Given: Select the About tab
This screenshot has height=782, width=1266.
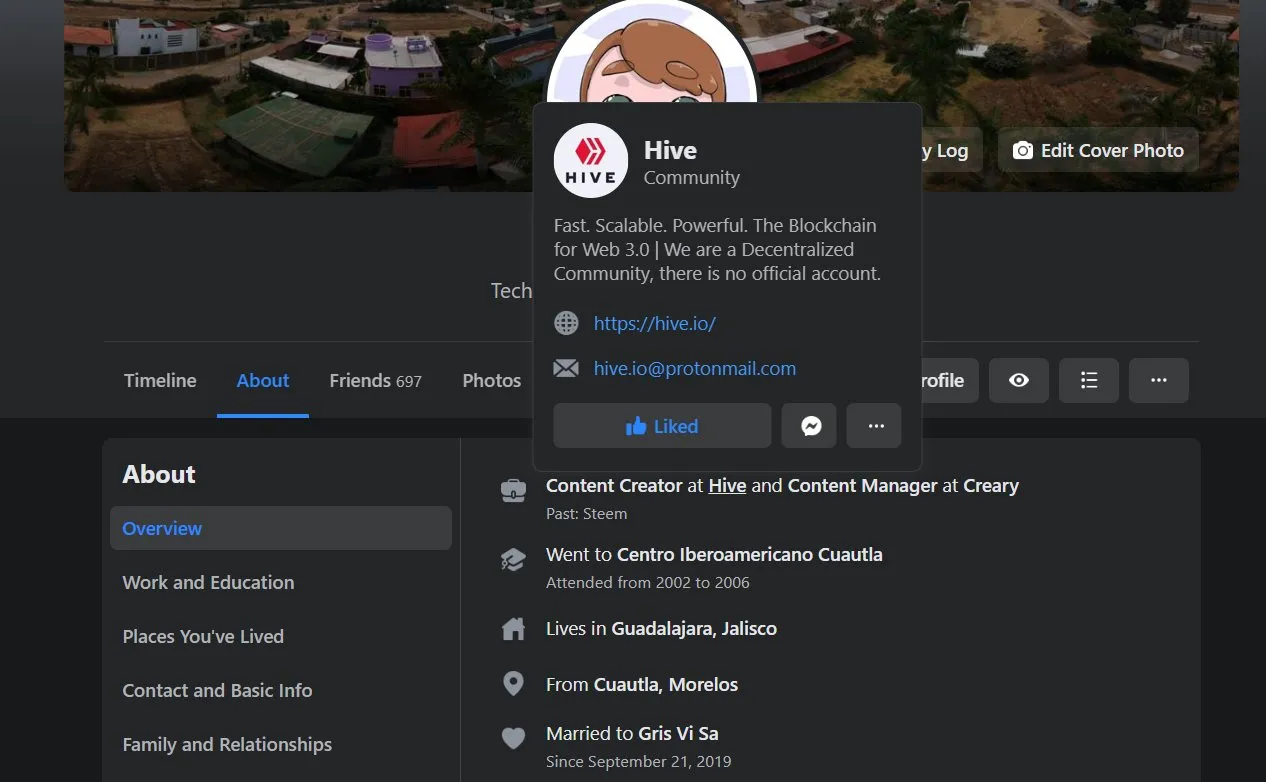Looking at the screenshot, I should 263,380.
